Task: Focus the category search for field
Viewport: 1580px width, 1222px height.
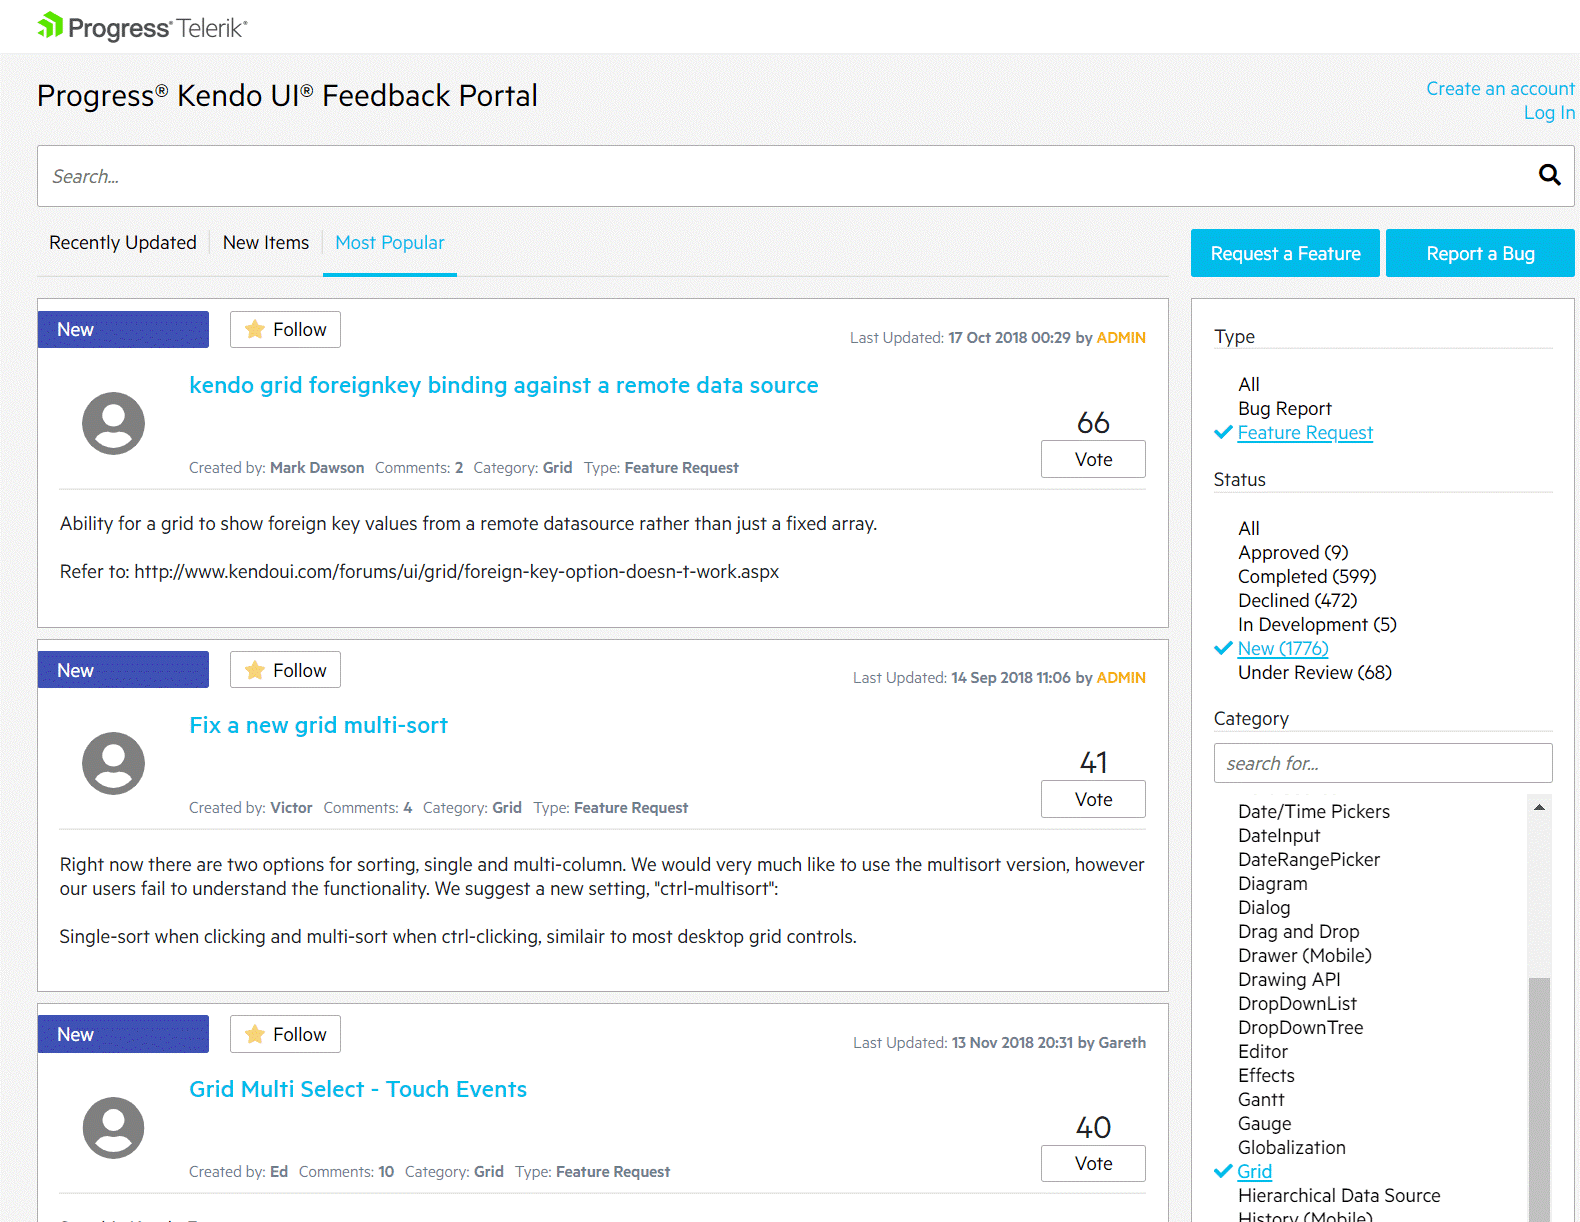Action: pos(1383,763)
